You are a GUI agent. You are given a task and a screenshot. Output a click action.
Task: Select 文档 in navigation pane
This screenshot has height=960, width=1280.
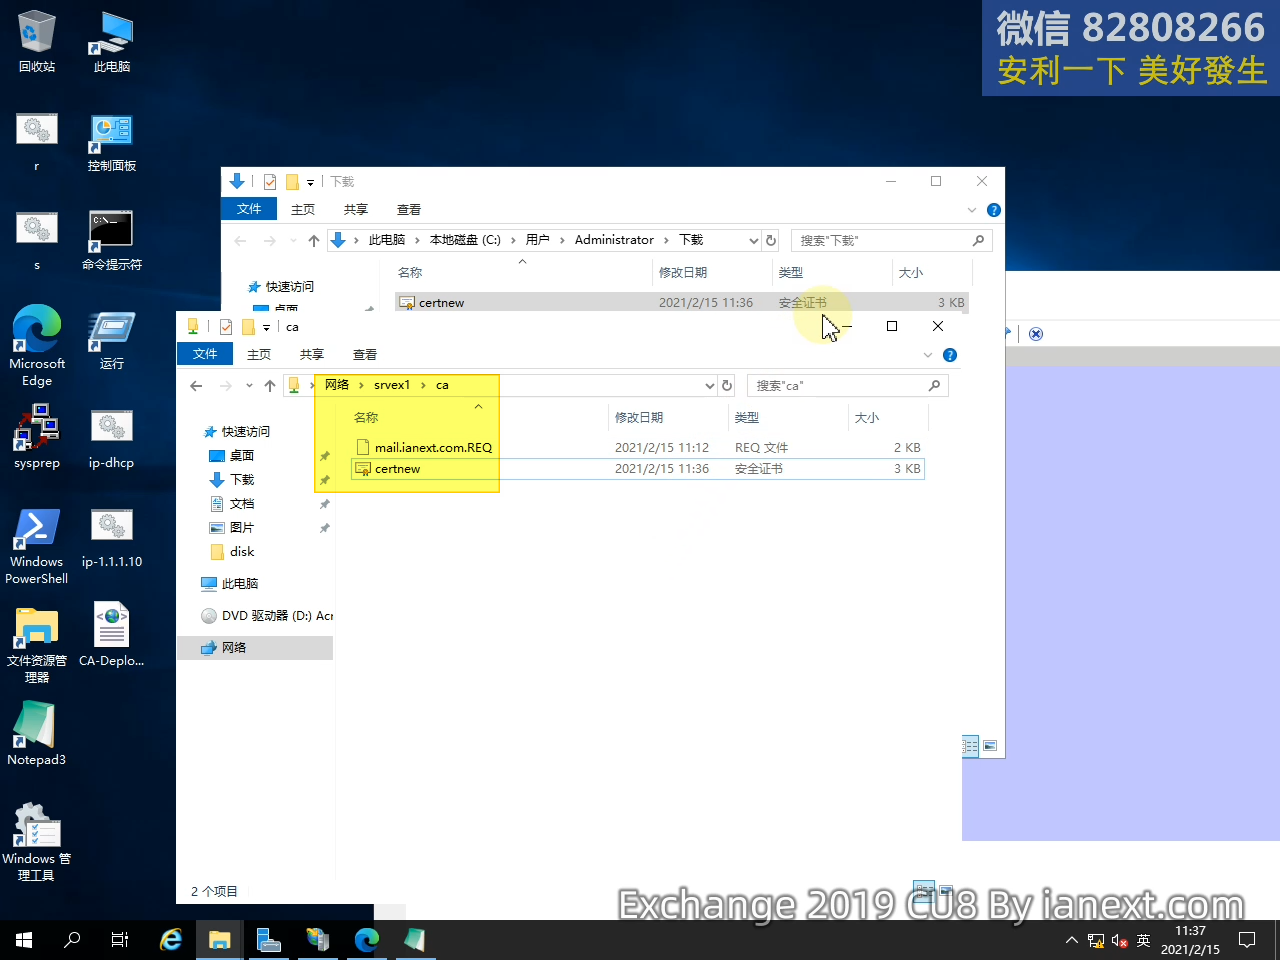coord(242,504)
